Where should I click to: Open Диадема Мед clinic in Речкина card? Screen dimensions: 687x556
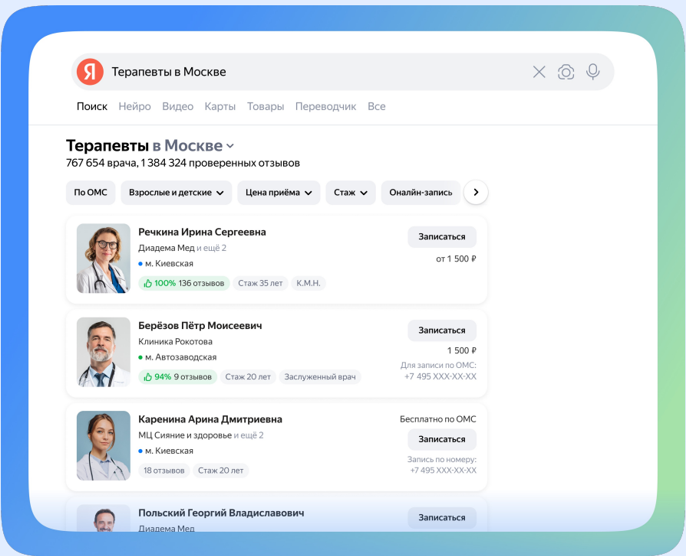[166, 248]
